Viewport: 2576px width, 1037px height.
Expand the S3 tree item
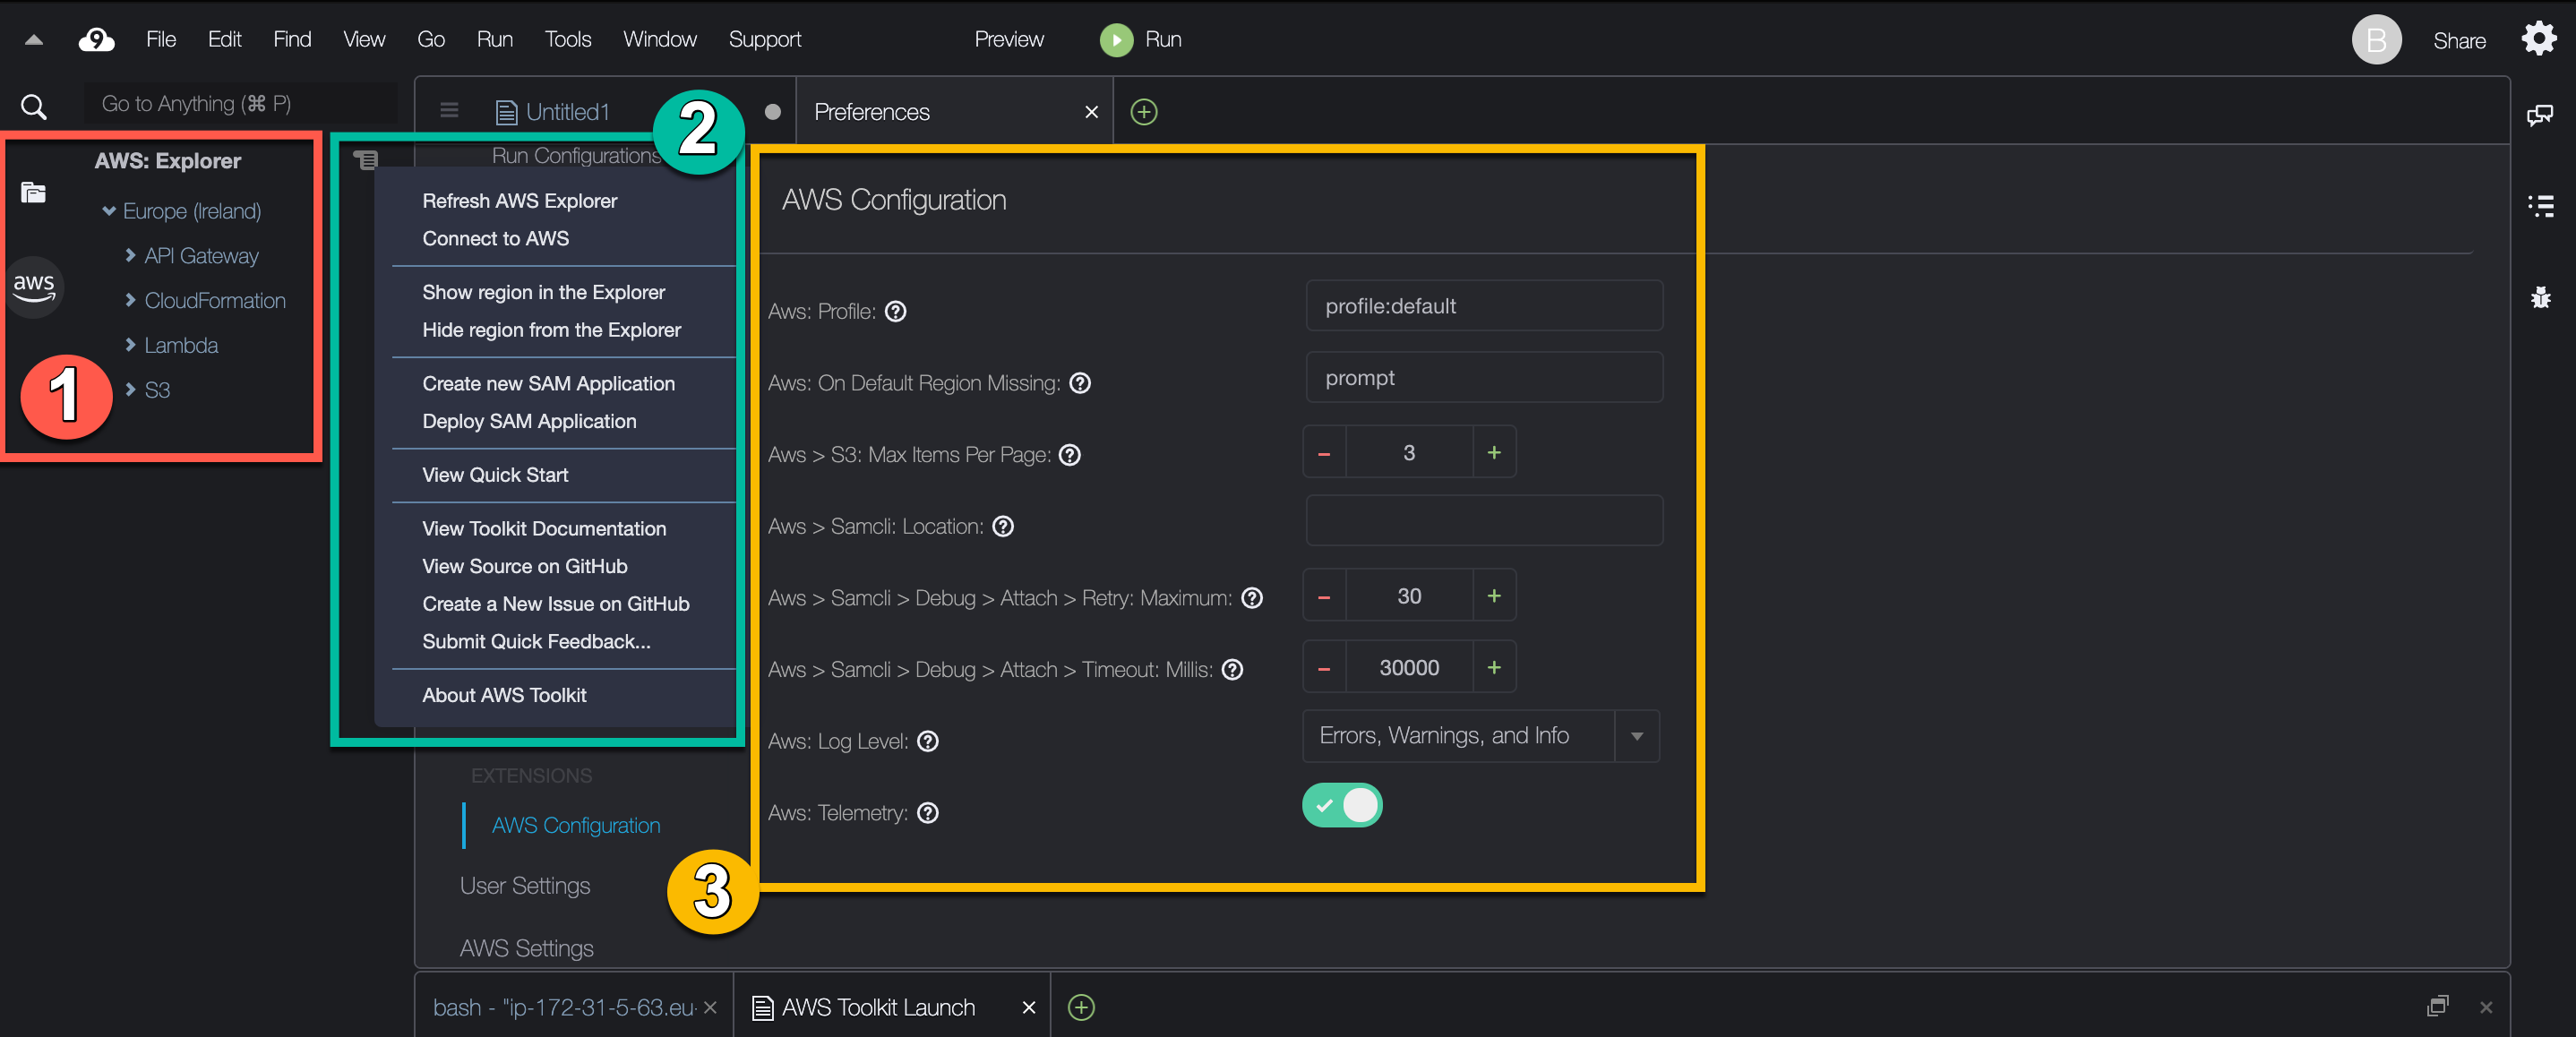(133, 390)
